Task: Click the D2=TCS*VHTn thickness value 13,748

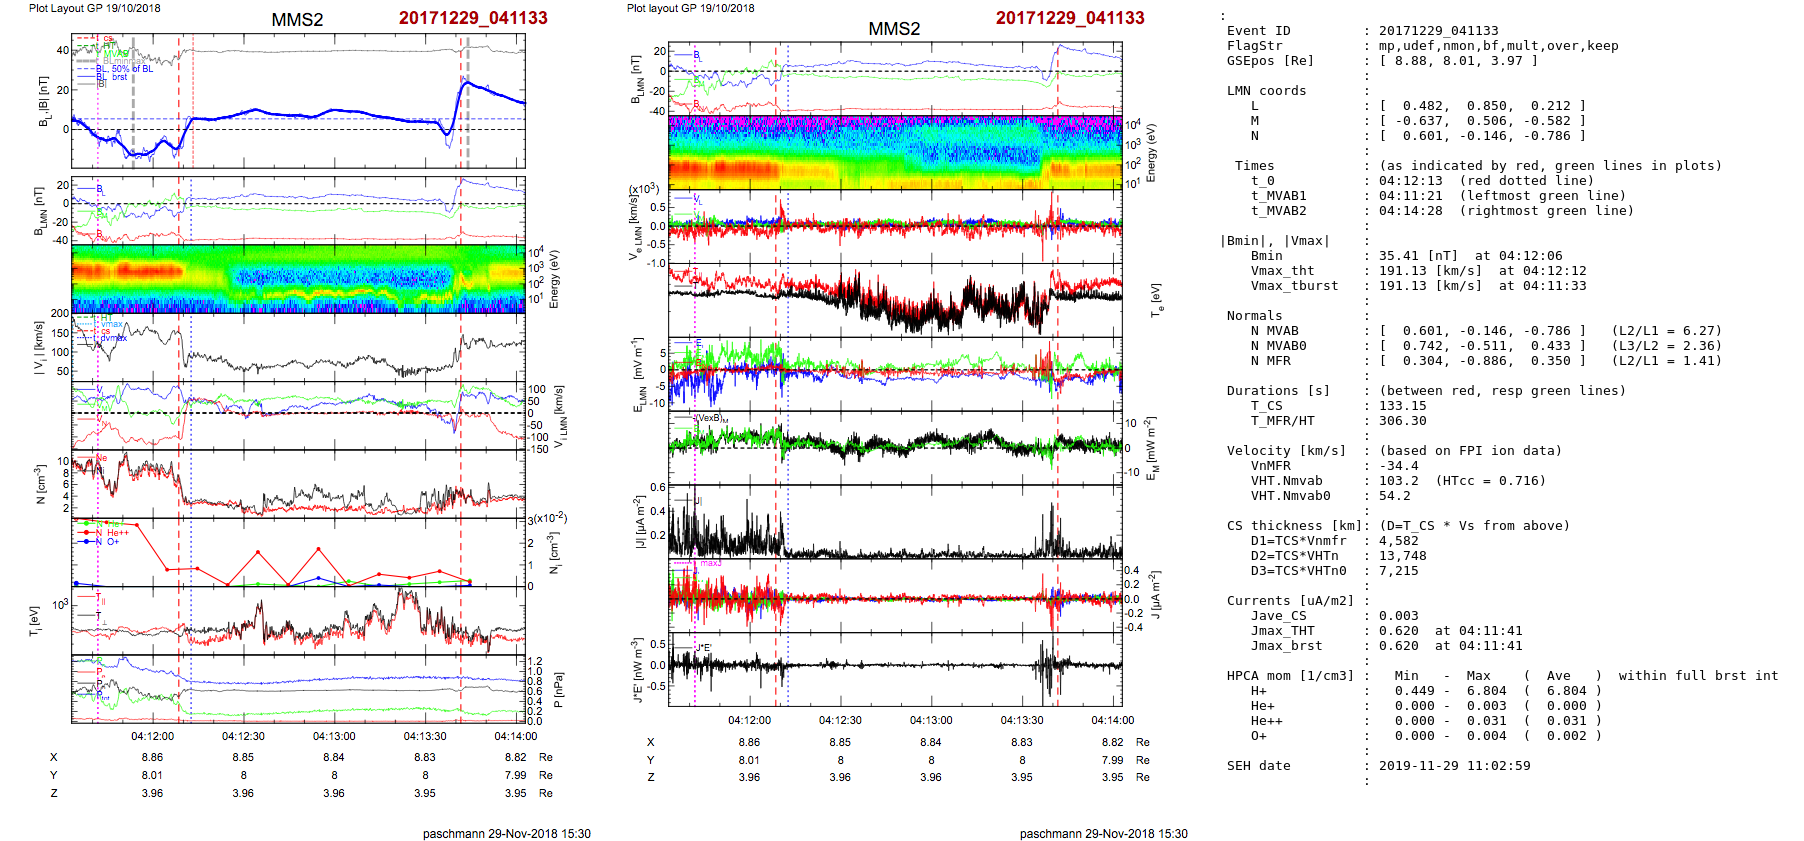Action: tap(1402, 556)
